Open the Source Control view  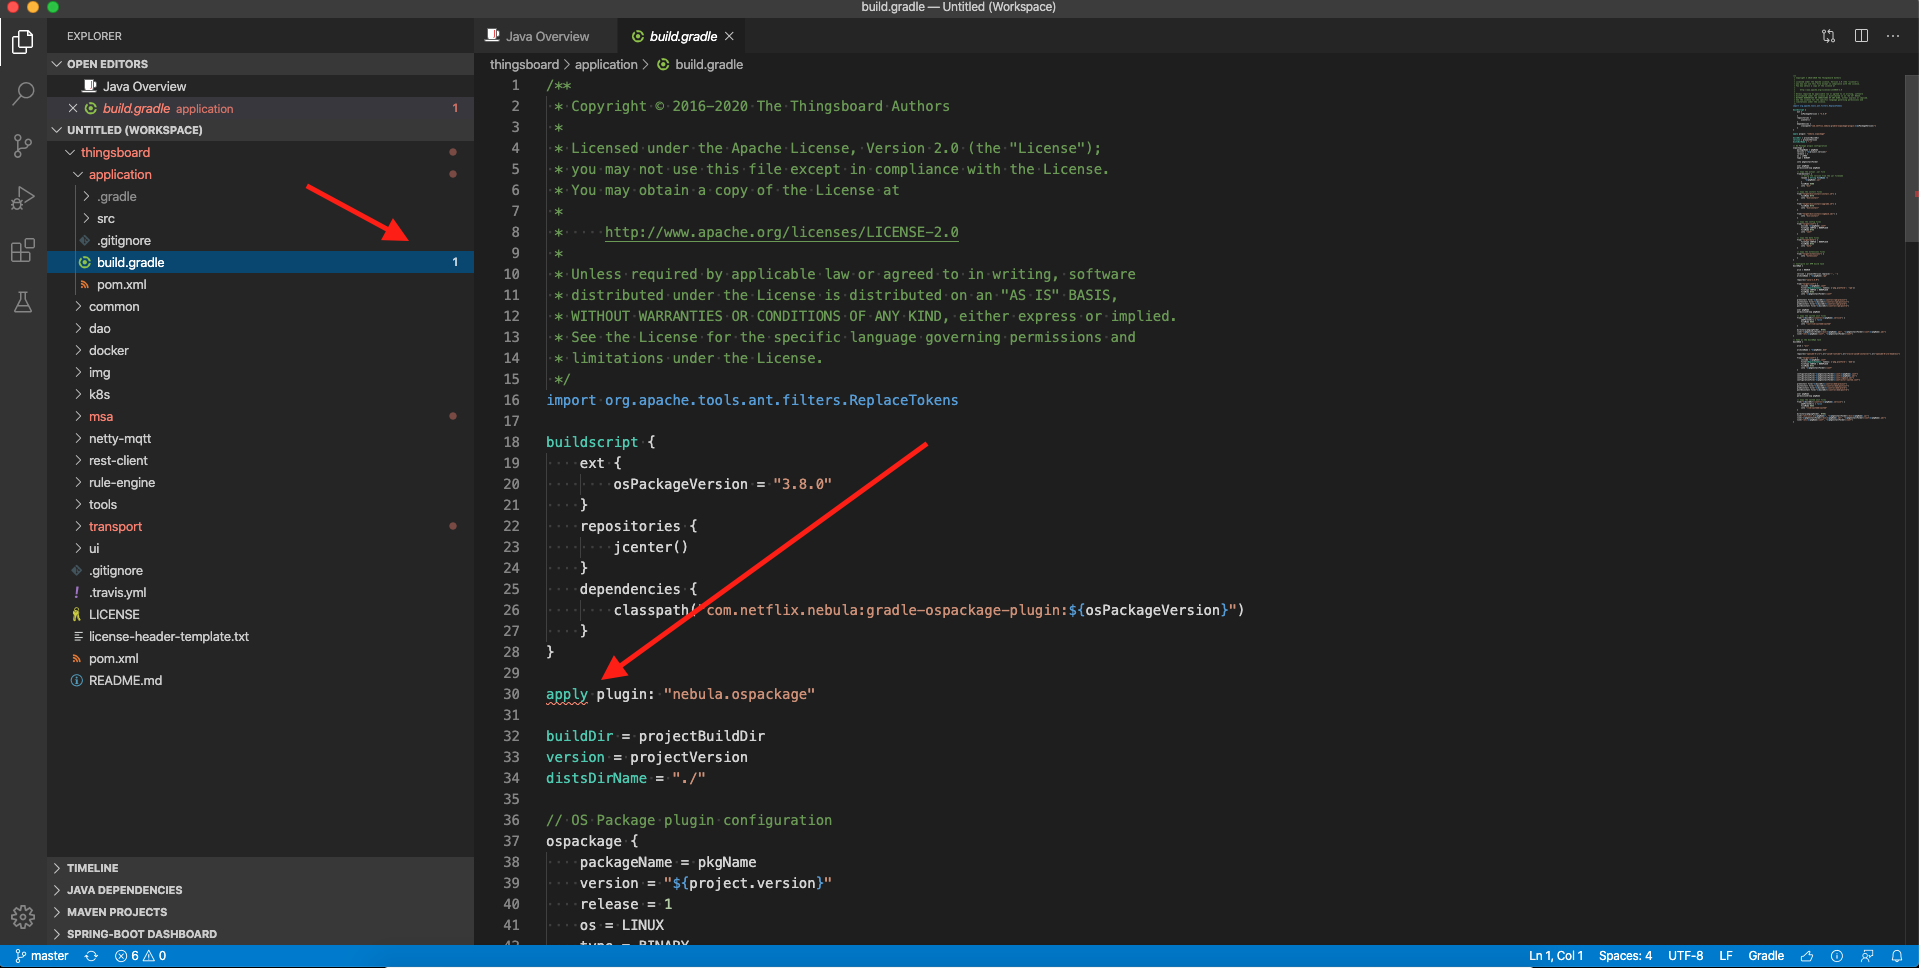pos(22,146)
